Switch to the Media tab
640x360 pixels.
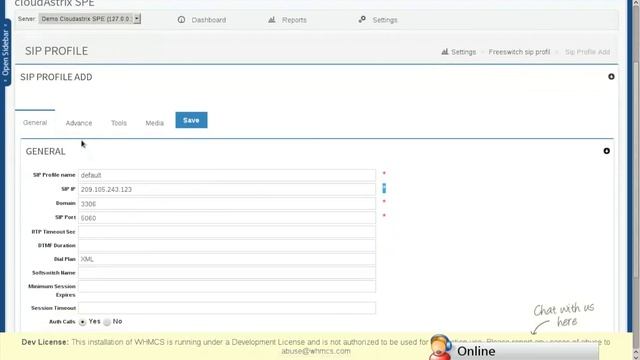click(154, 123)
